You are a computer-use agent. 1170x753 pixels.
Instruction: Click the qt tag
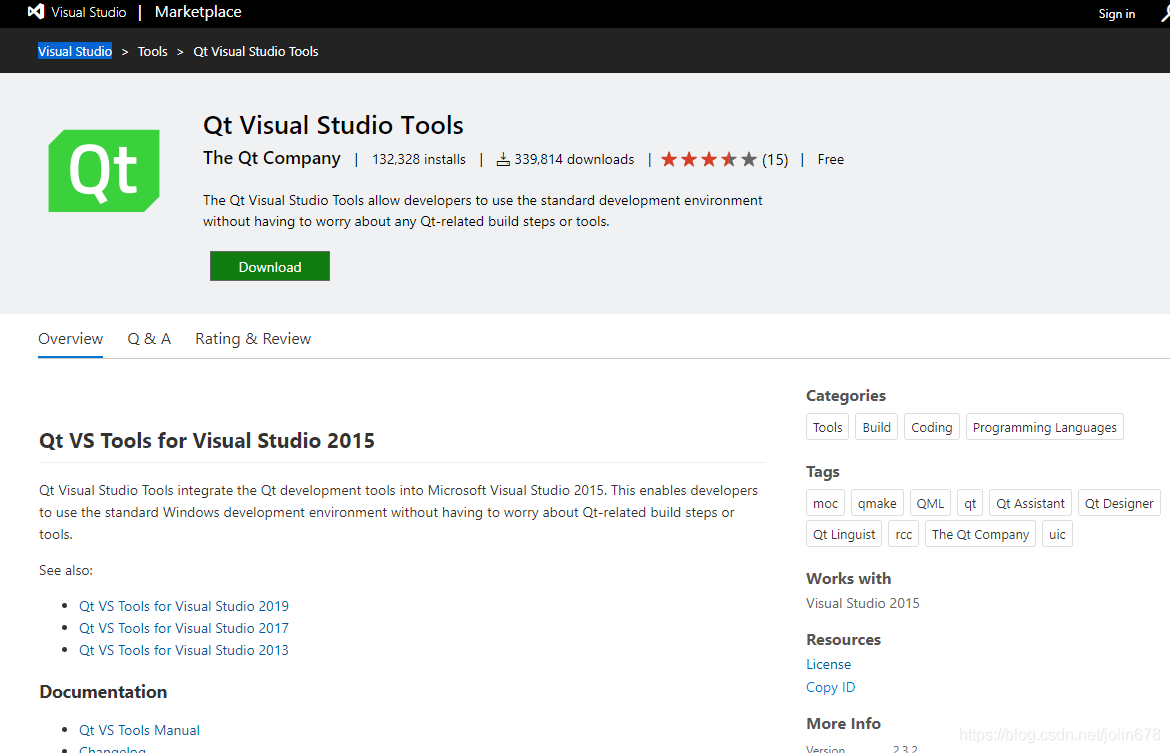click(970, 503)
